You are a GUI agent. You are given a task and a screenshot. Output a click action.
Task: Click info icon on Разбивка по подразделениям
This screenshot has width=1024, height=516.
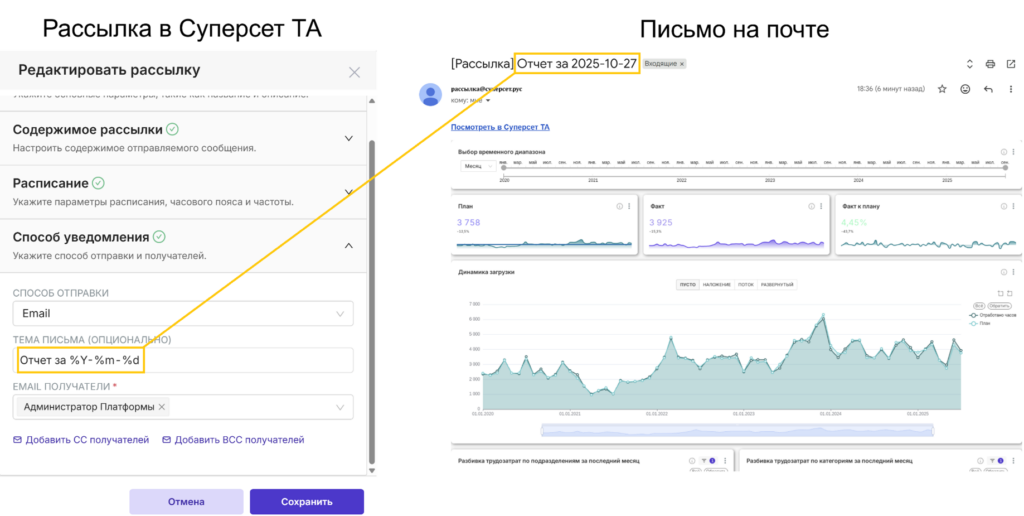tap(692, 461)
